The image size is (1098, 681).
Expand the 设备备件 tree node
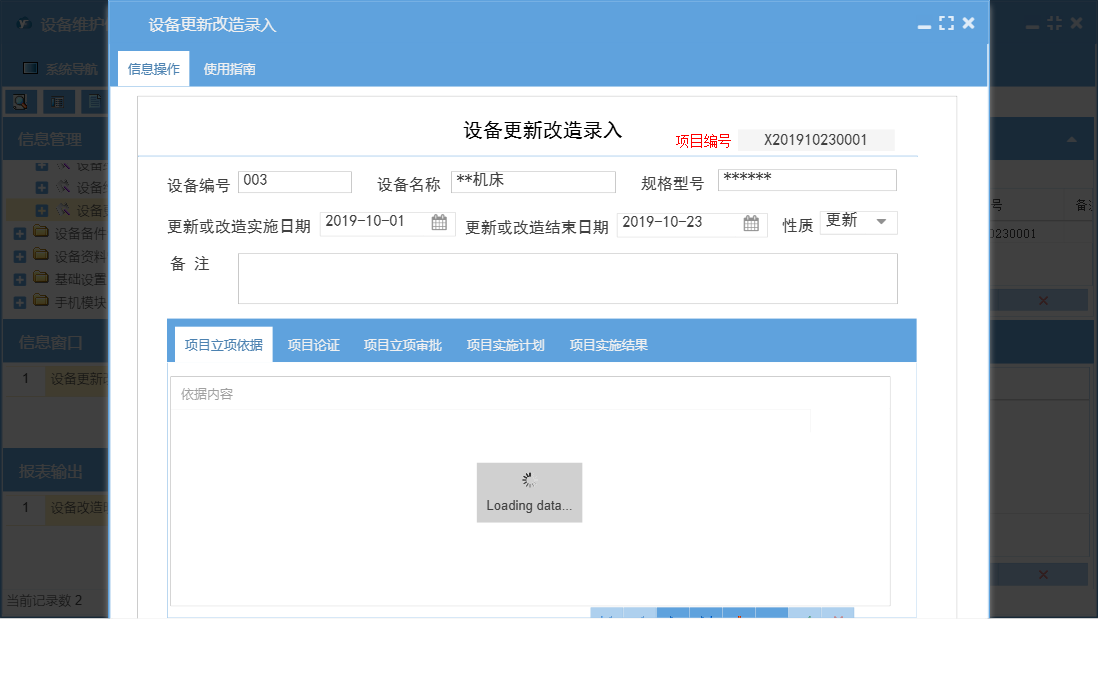point(20,232)
